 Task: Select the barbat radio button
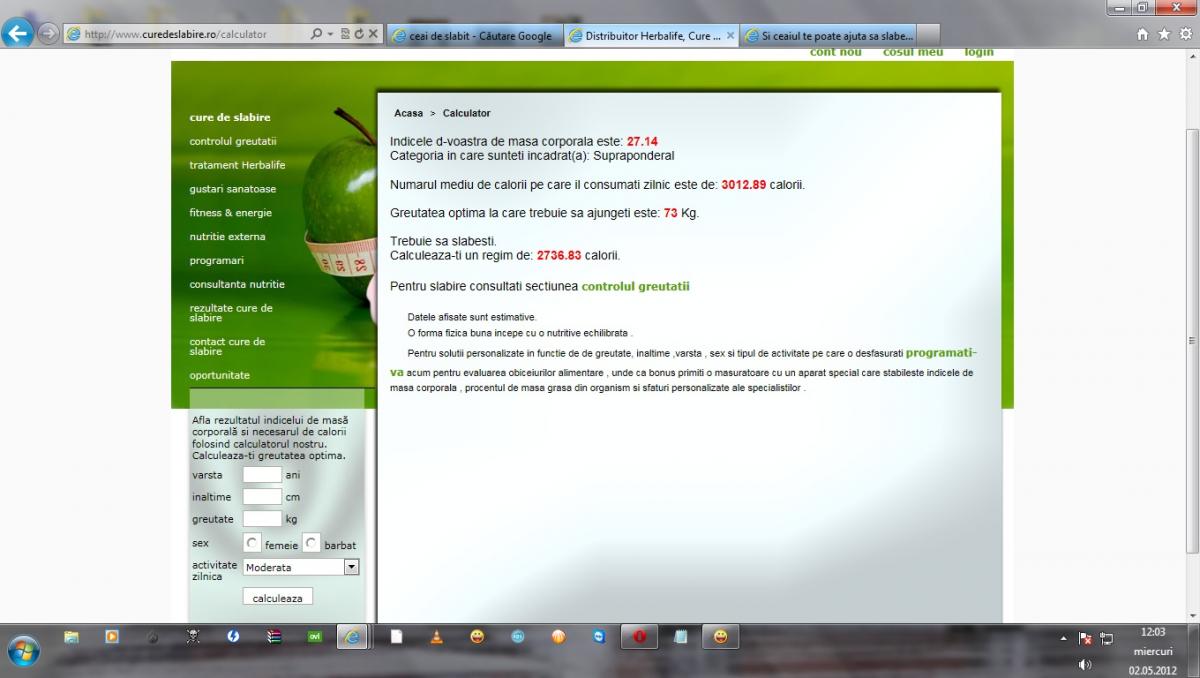pyautogui.click(x=312, y=543)
